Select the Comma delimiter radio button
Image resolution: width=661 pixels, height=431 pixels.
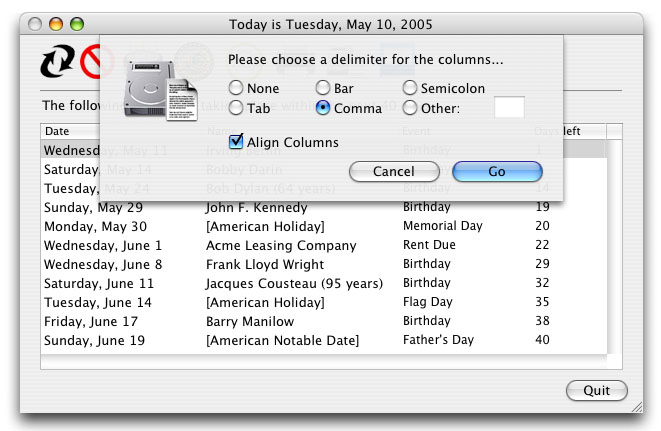click(324, 108)
